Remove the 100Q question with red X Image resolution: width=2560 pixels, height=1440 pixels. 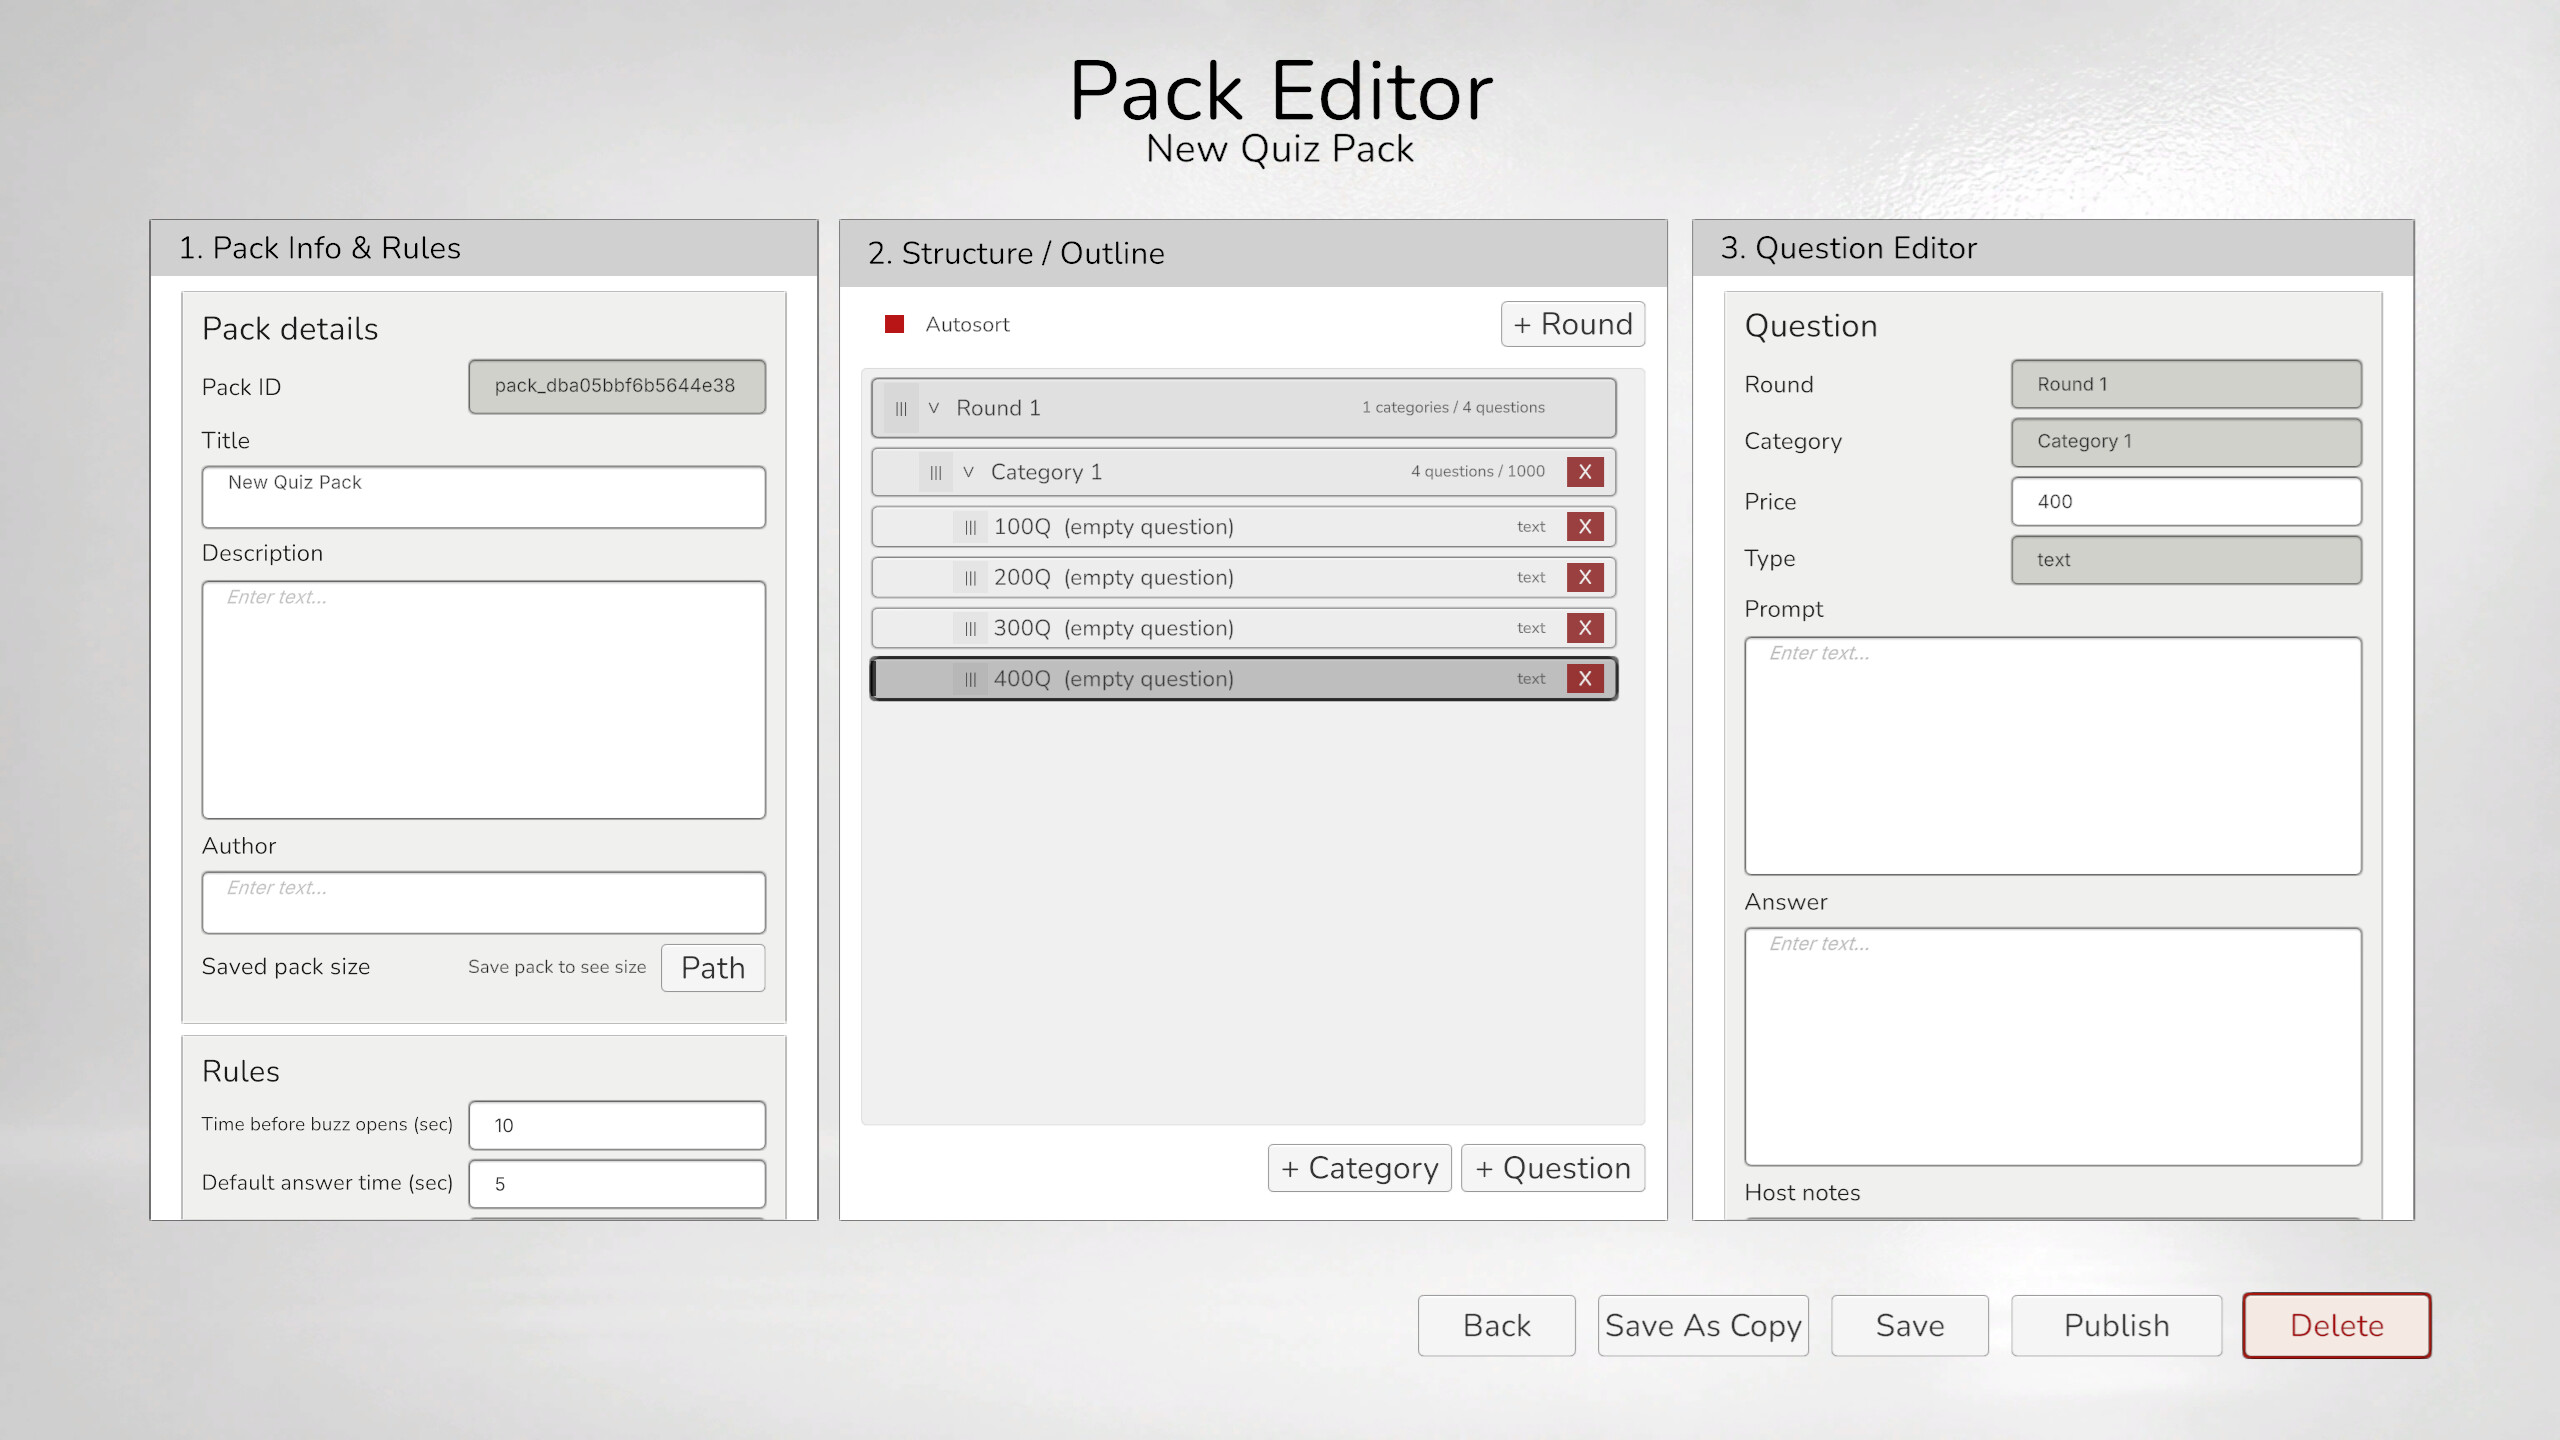1585,527
